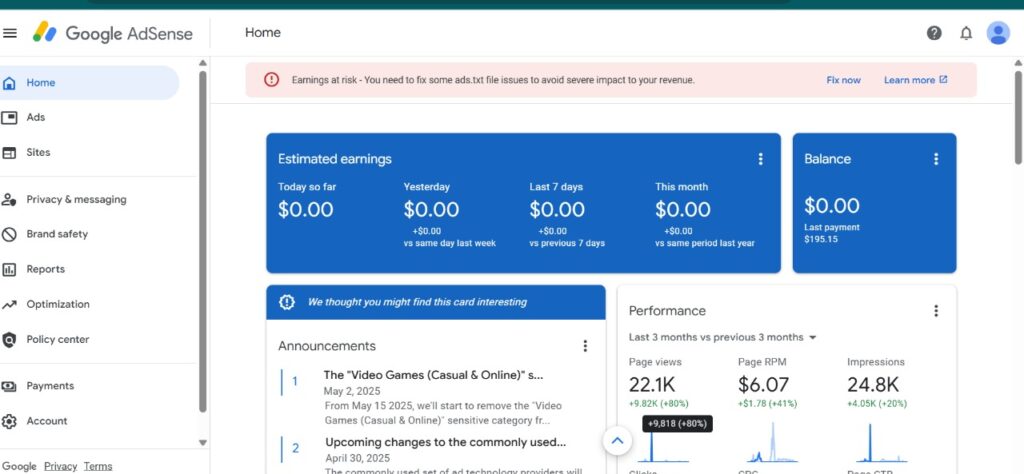
Task: Click the Page RPM sparkline chart
Action: pos(773,443)
